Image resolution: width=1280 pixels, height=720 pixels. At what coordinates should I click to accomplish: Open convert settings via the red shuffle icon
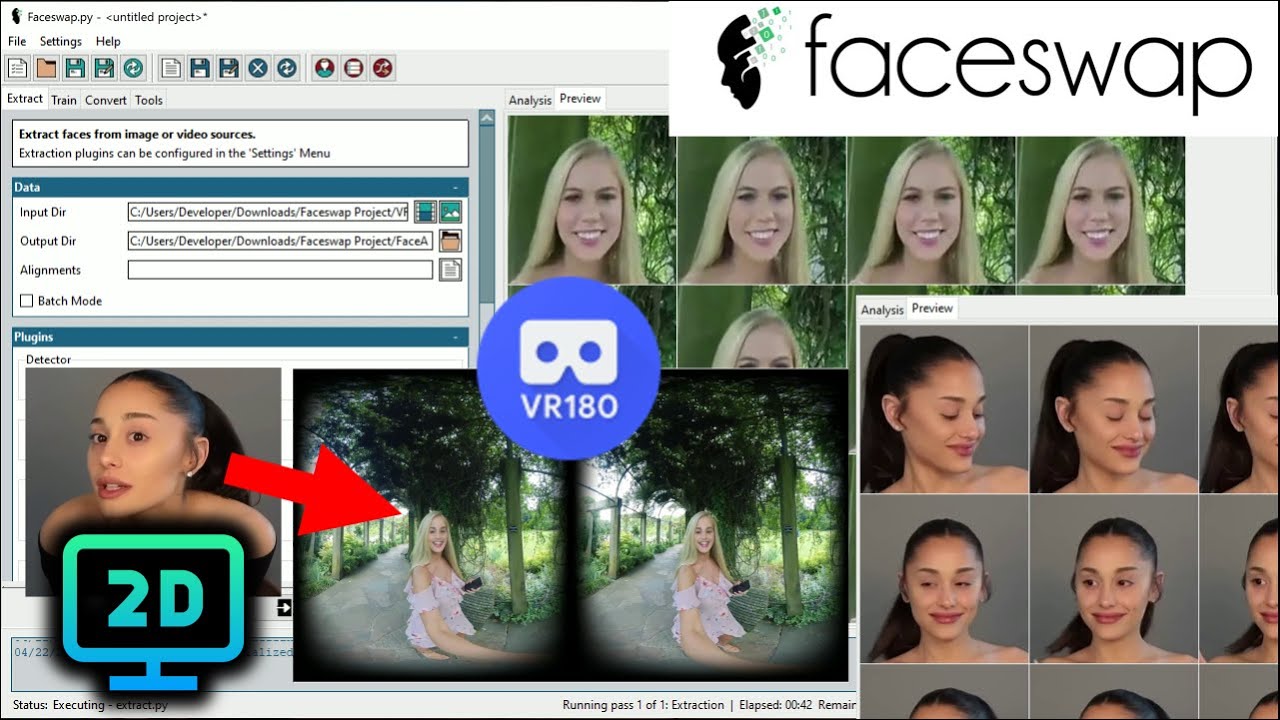click(383, 68)
